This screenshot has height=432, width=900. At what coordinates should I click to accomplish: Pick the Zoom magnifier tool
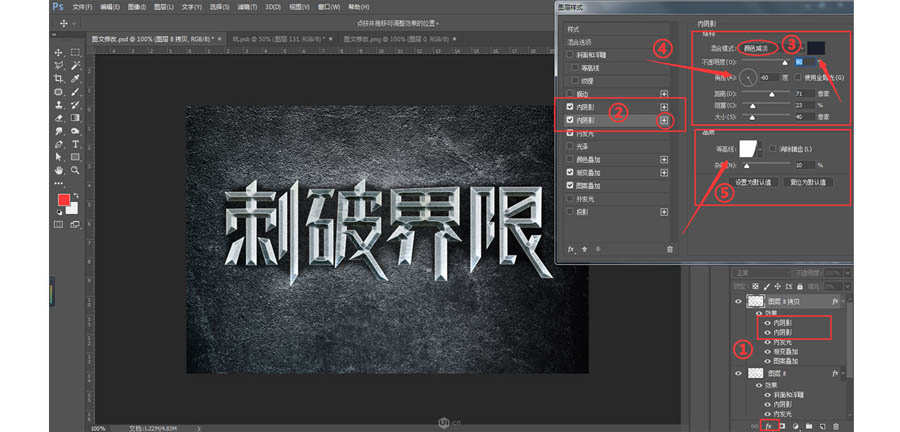pos(76,170)
